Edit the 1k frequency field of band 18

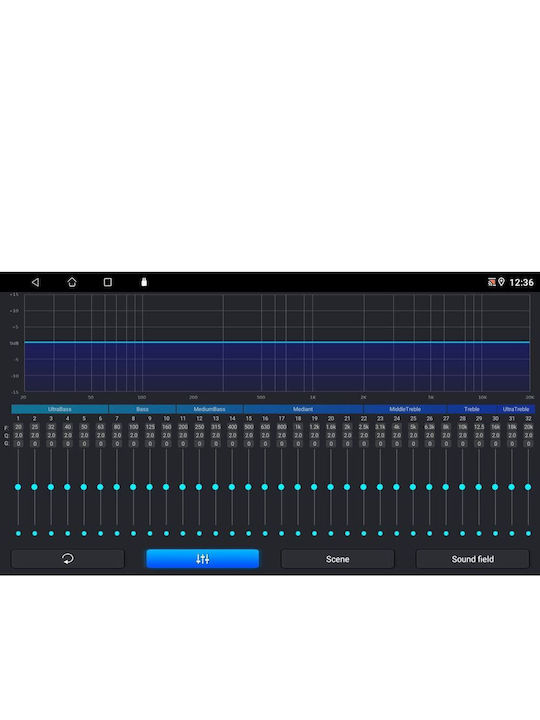point(298,427)
